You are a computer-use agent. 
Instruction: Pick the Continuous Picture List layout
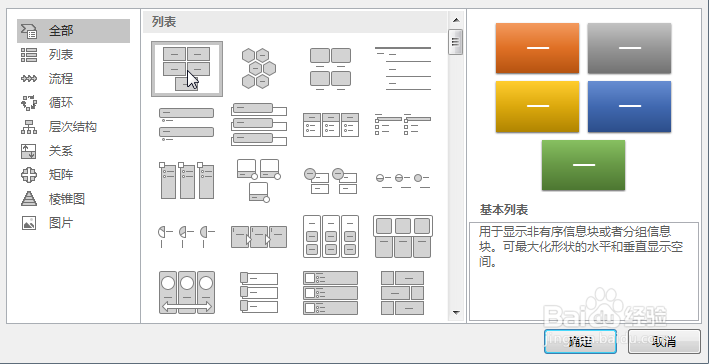(187, 293)
